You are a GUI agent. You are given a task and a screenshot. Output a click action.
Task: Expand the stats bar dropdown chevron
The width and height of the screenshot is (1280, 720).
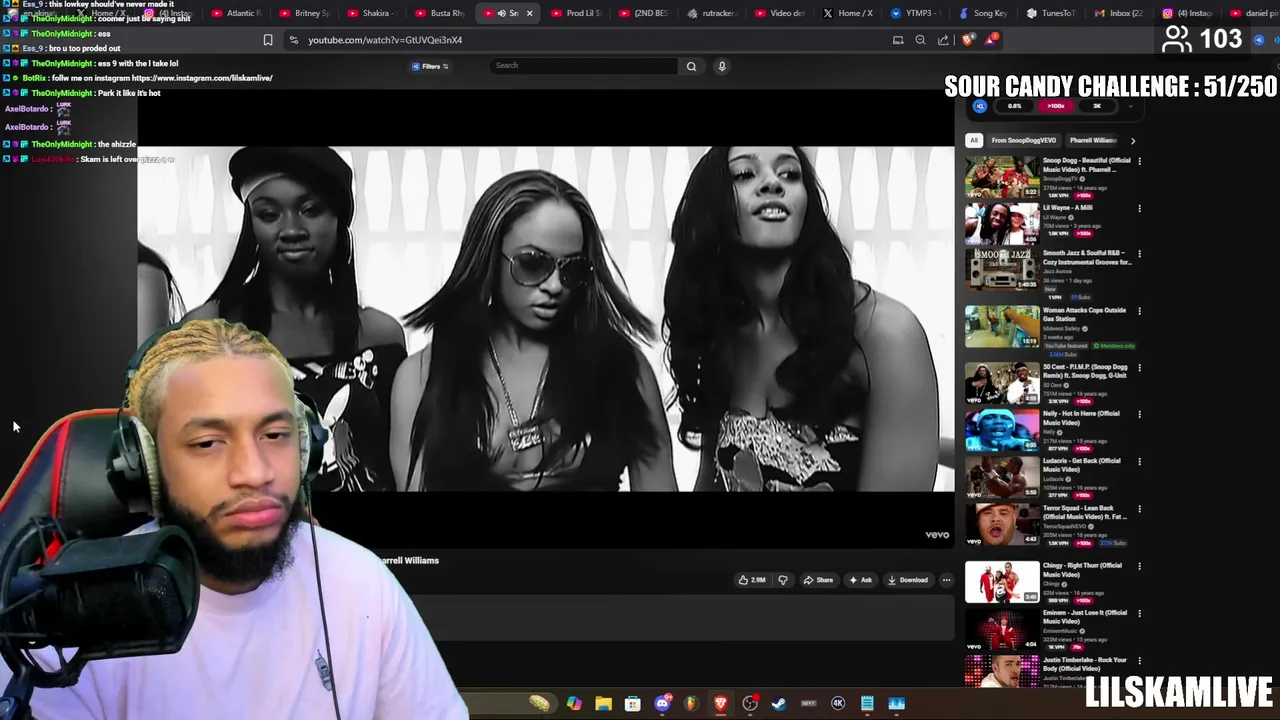point(1131,106)
